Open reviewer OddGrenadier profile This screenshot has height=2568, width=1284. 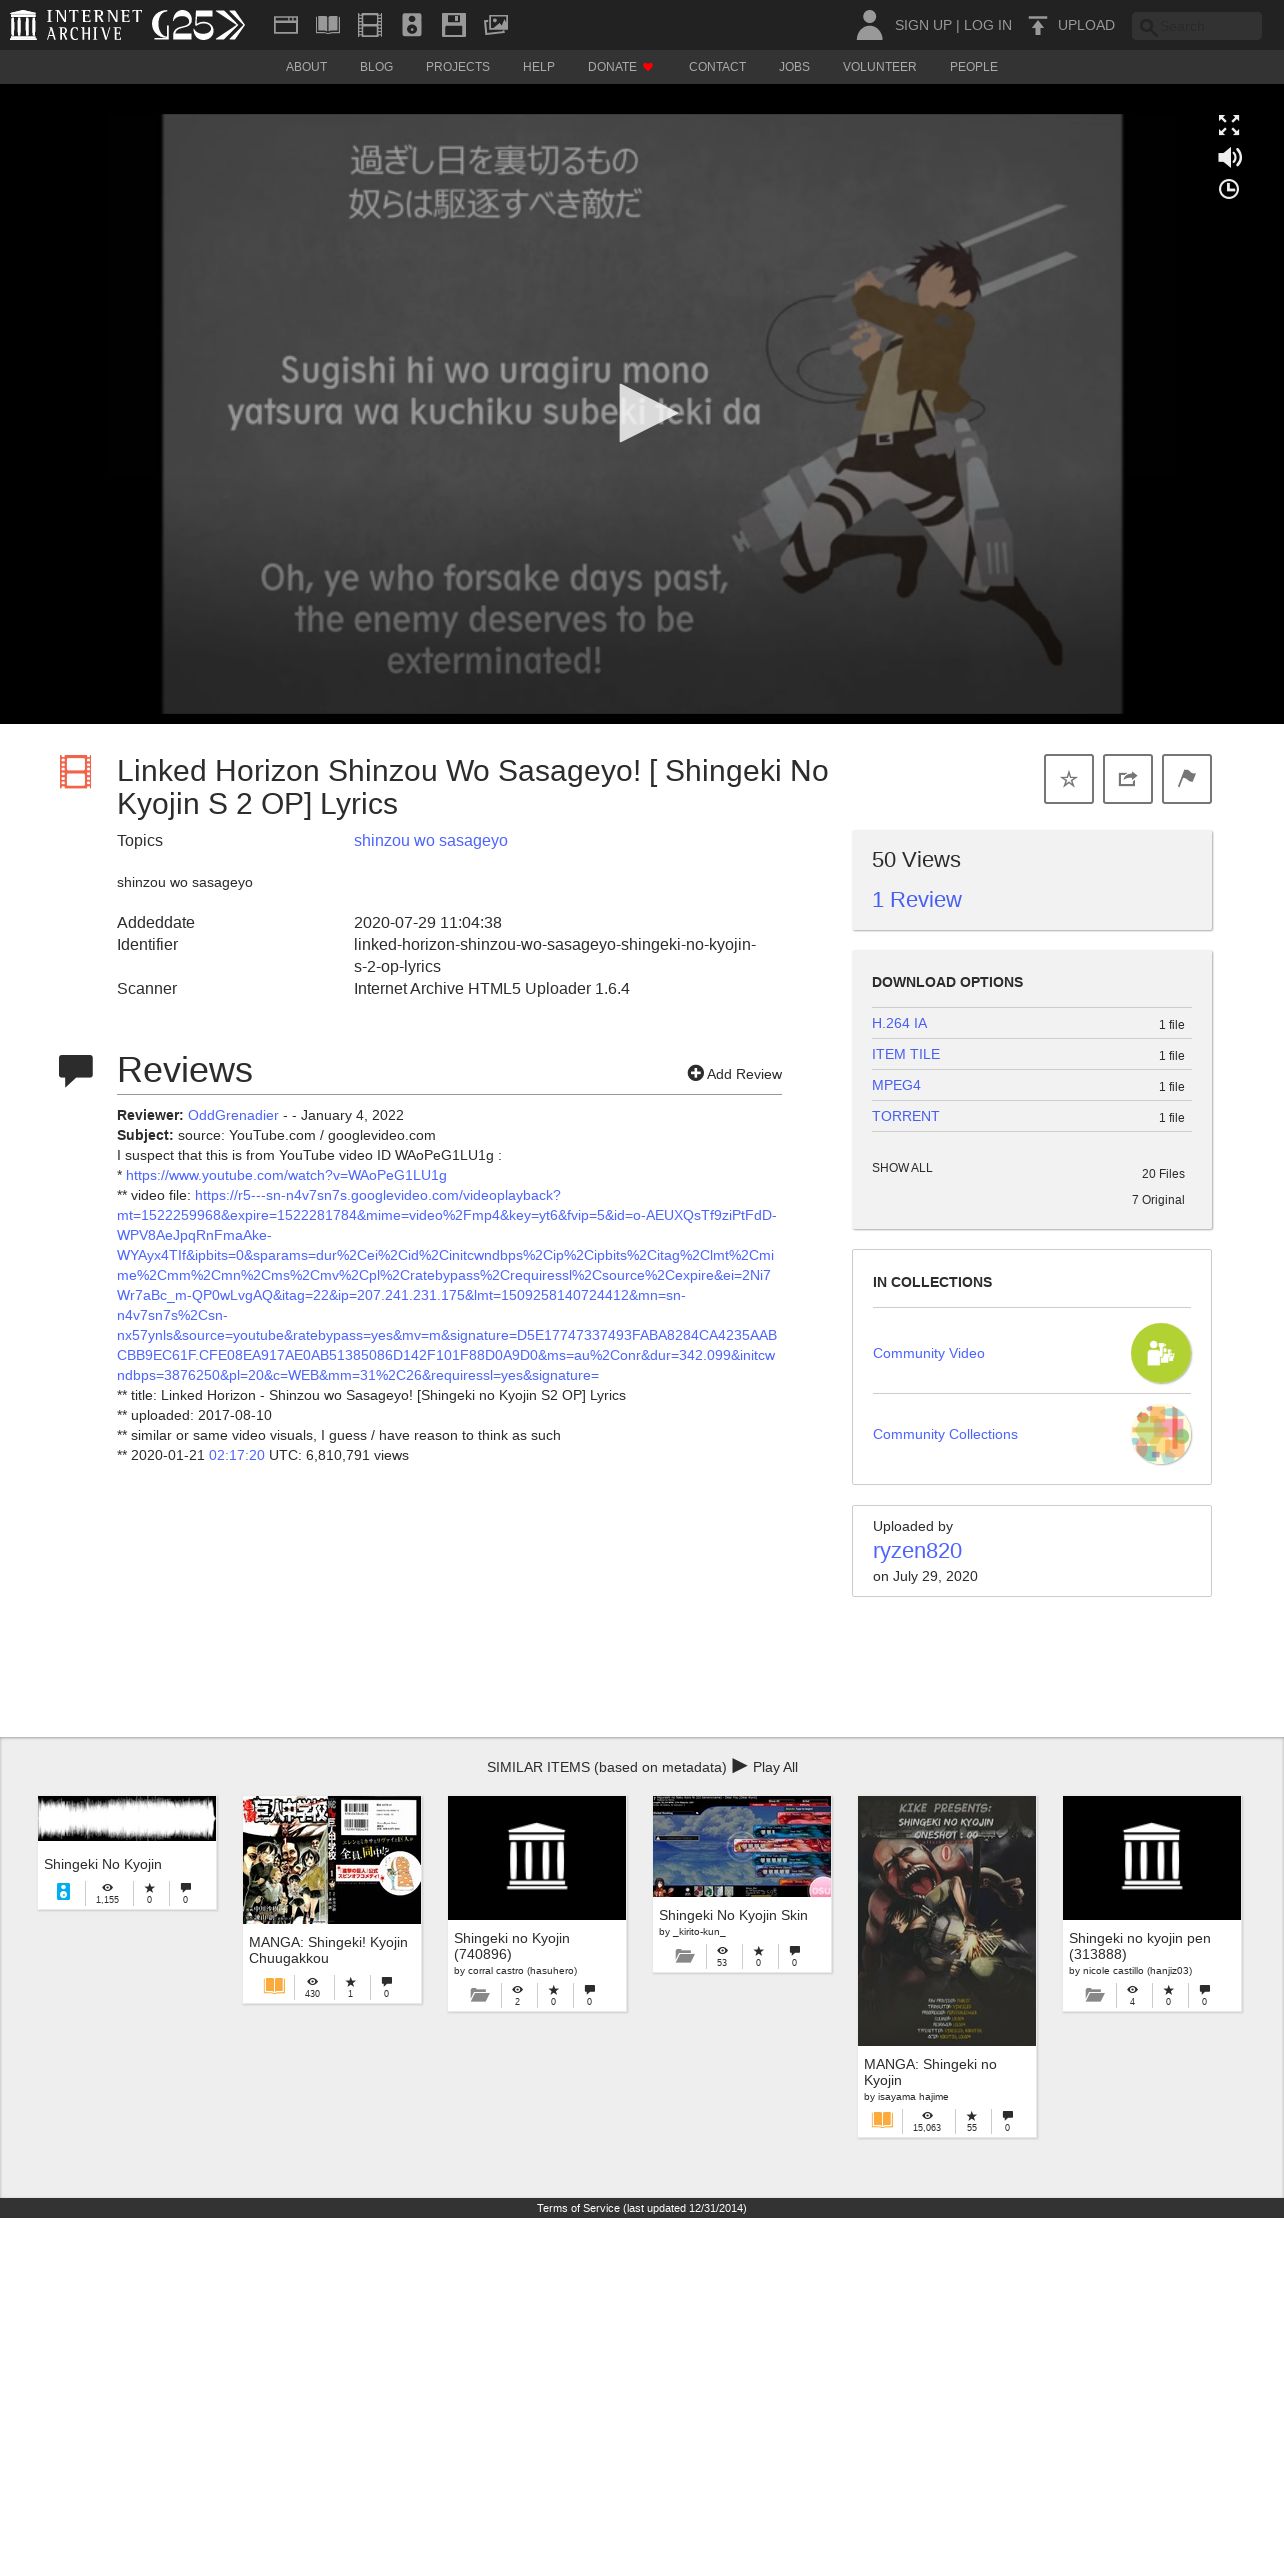(233, 1115)
